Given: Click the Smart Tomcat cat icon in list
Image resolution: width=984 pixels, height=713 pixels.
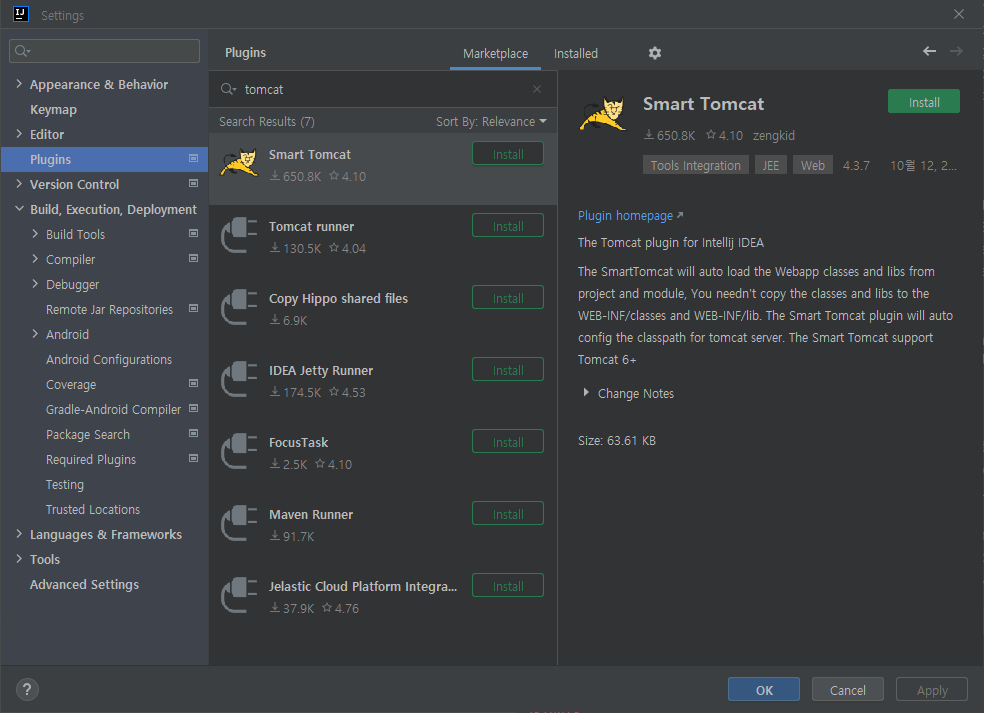Looking at the screenshot, I should pos(239,163).
